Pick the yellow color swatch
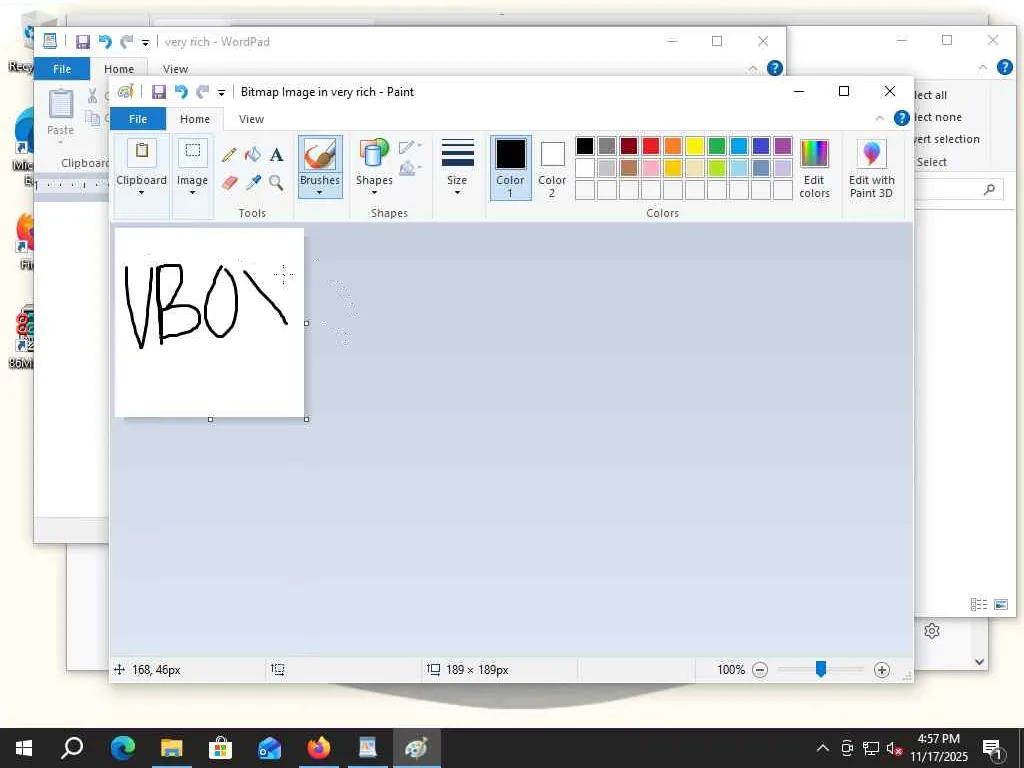The height and width of the screenshot is (768, 1024). tap(695, 146)
